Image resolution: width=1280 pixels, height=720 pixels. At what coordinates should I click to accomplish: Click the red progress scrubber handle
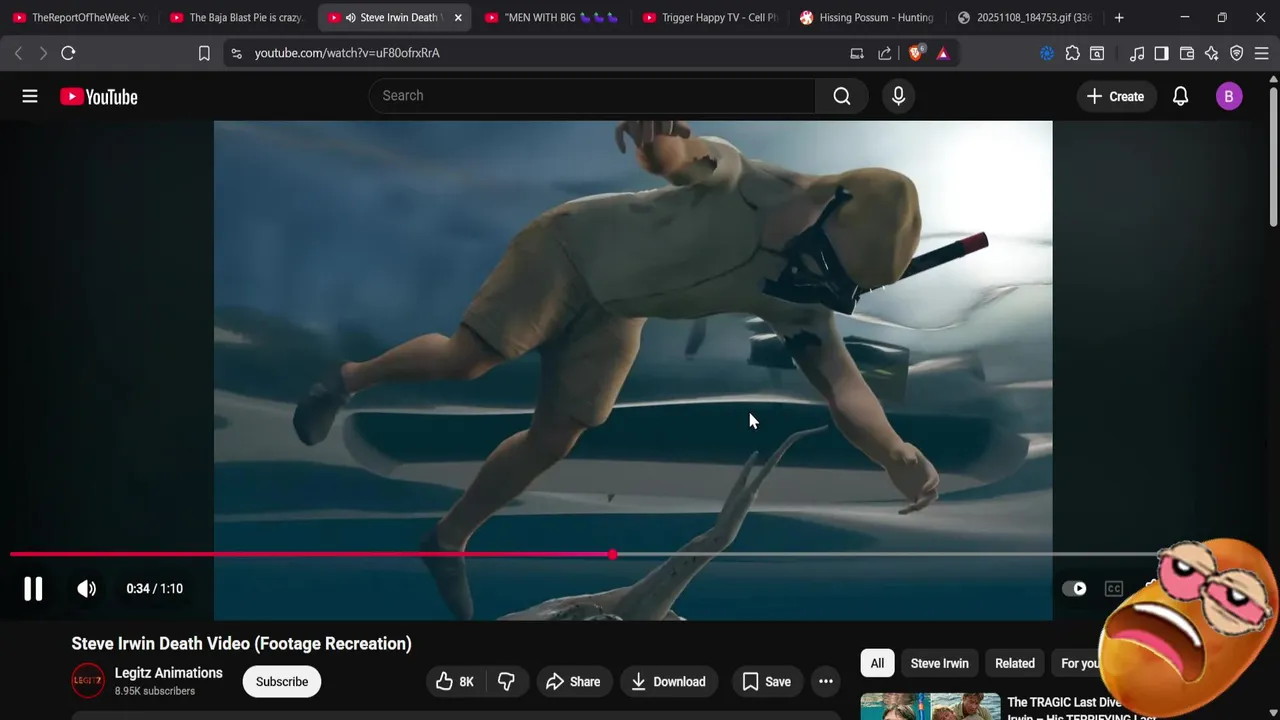click(612, 554)
